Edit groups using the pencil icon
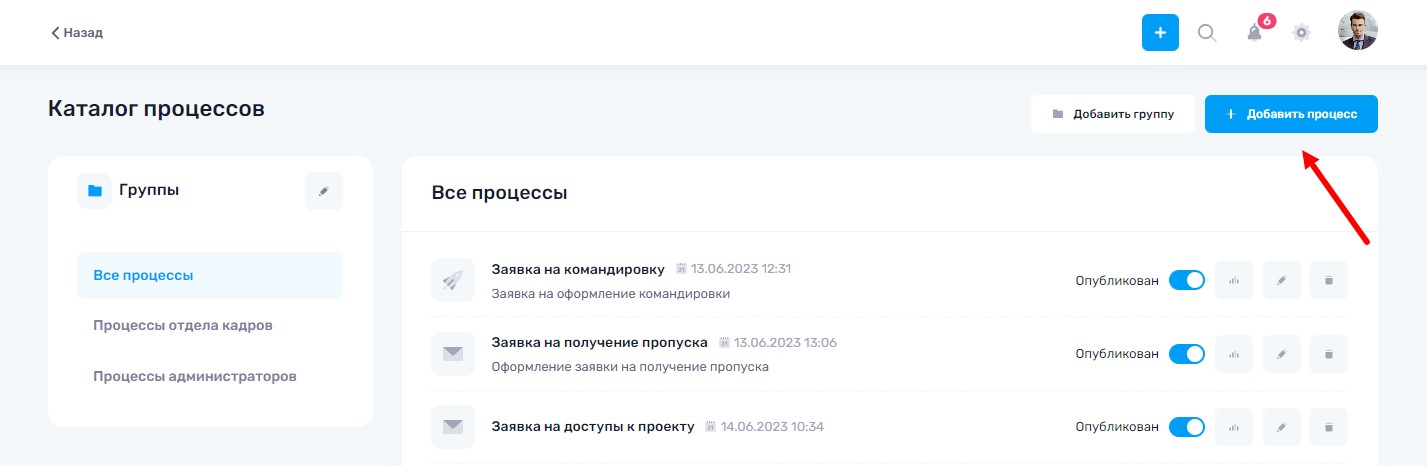This screenshot has width=1427, height=466. pos(324,191)
